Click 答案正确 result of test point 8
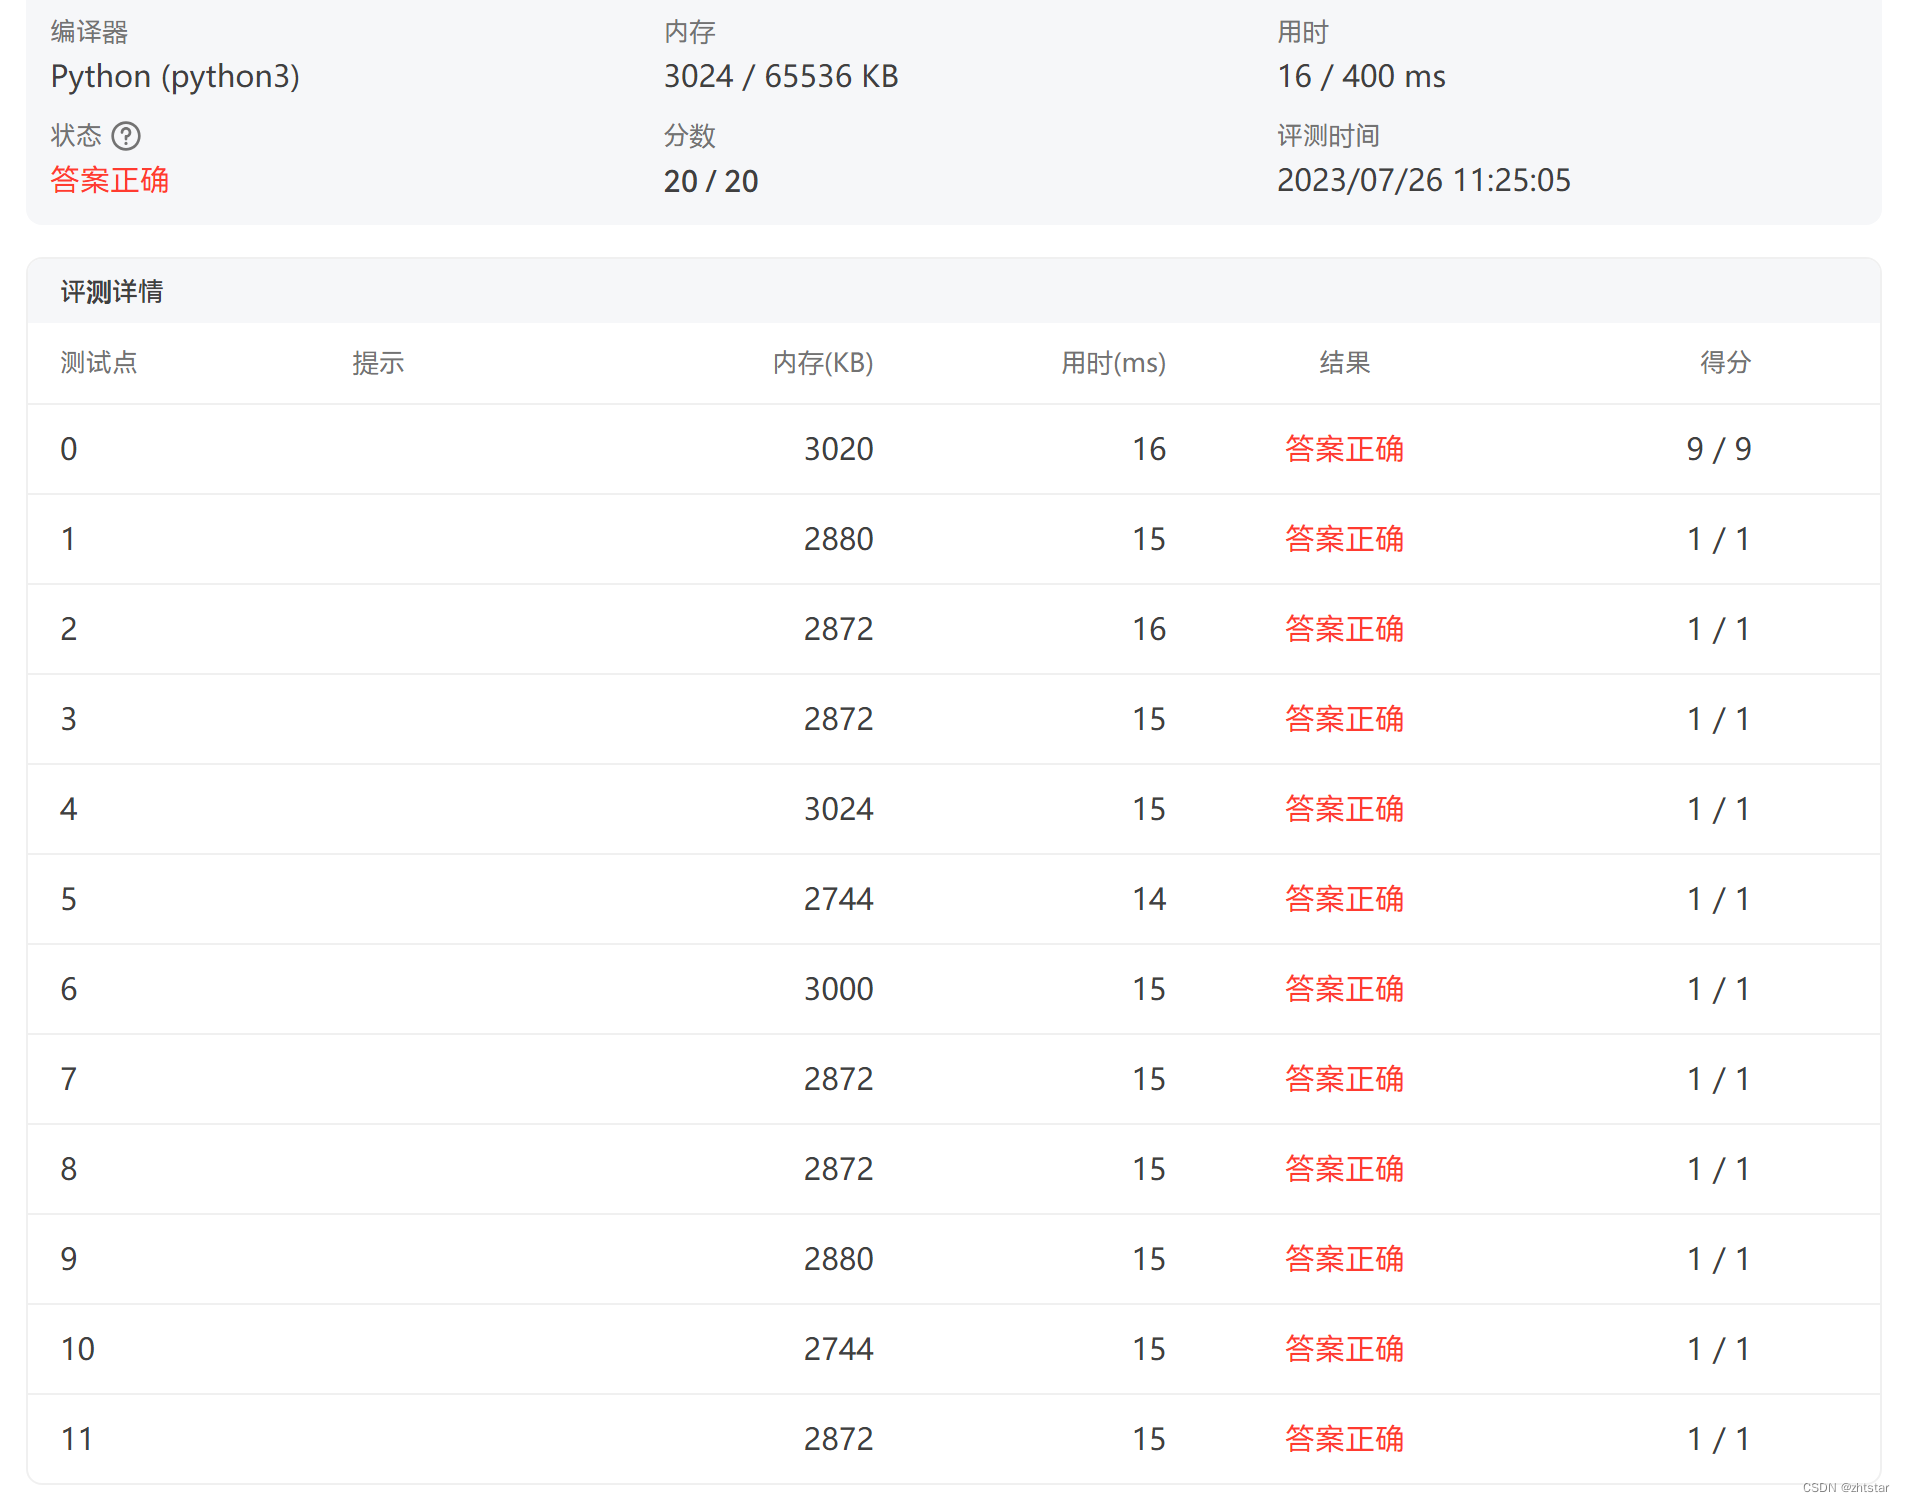Viewport: 1905px width, 1502px height. (1344, 1169)
